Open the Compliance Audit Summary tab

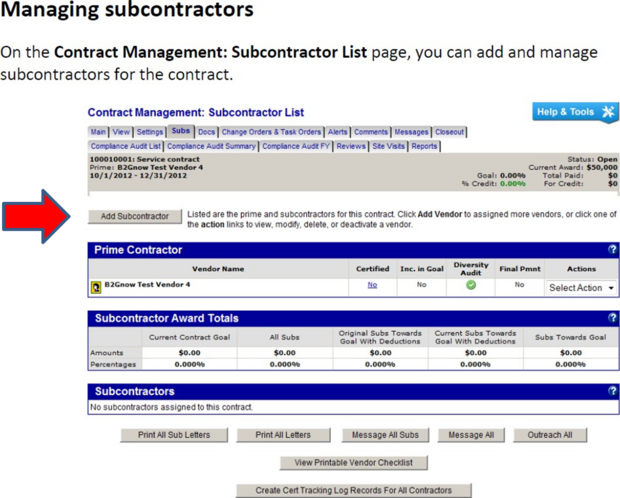click(212, 146)
